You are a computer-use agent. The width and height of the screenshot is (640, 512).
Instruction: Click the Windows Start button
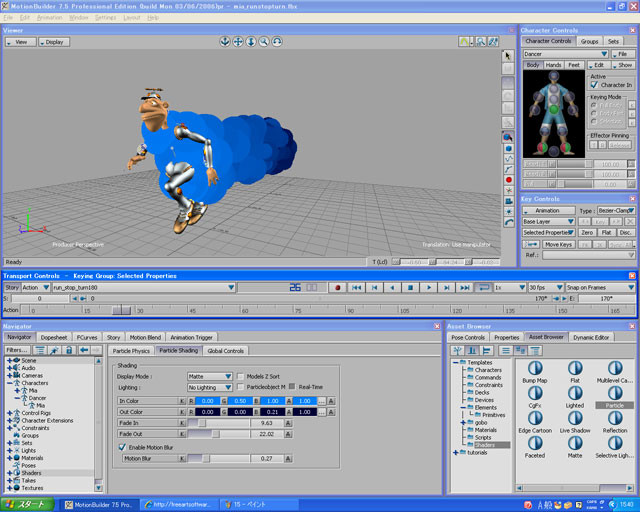pyautogui.click(x=28, y=505)
